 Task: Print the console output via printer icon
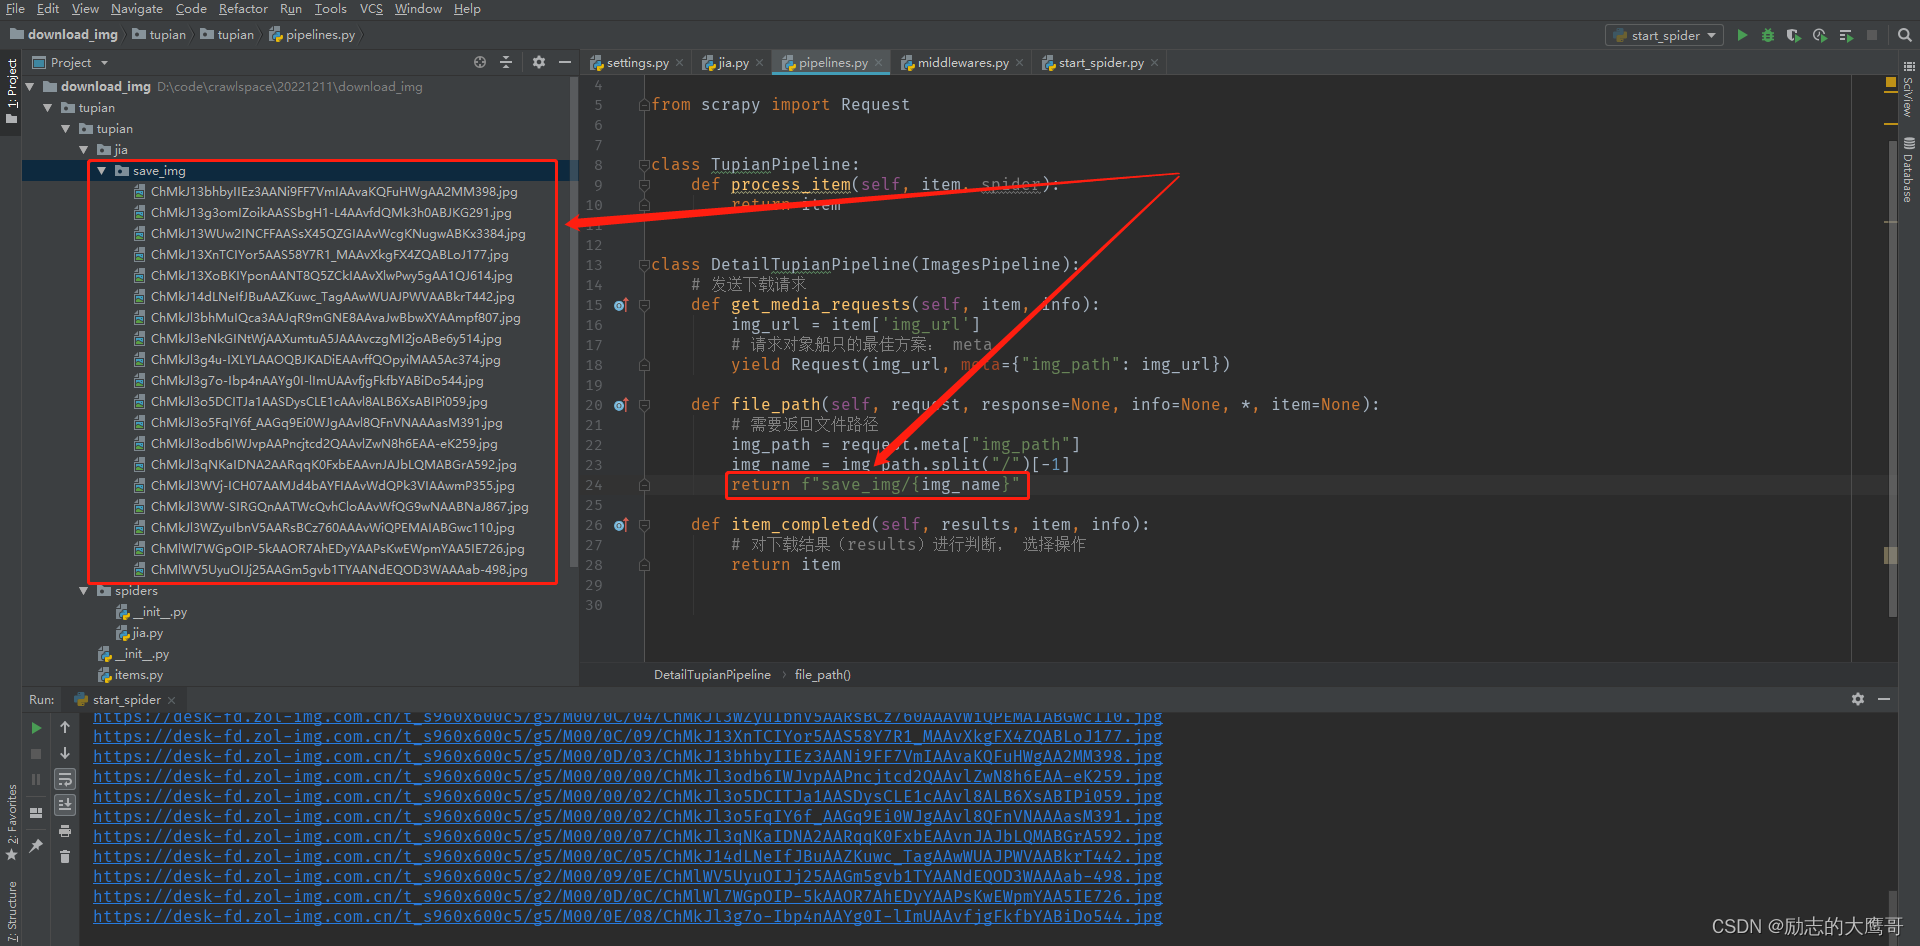(x=65, y=831)
